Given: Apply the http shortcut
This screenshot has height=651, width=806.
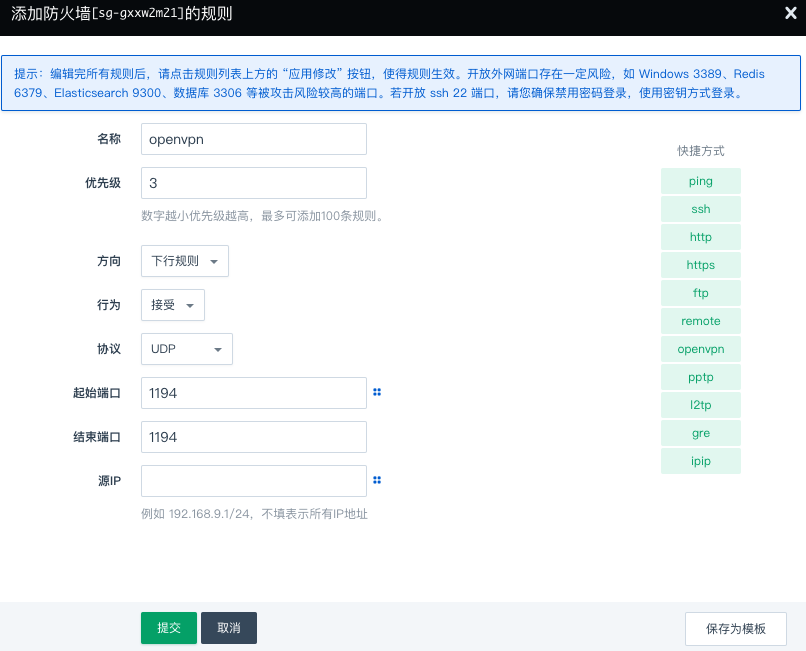Looking at the screenshot, I should point(701,237).
